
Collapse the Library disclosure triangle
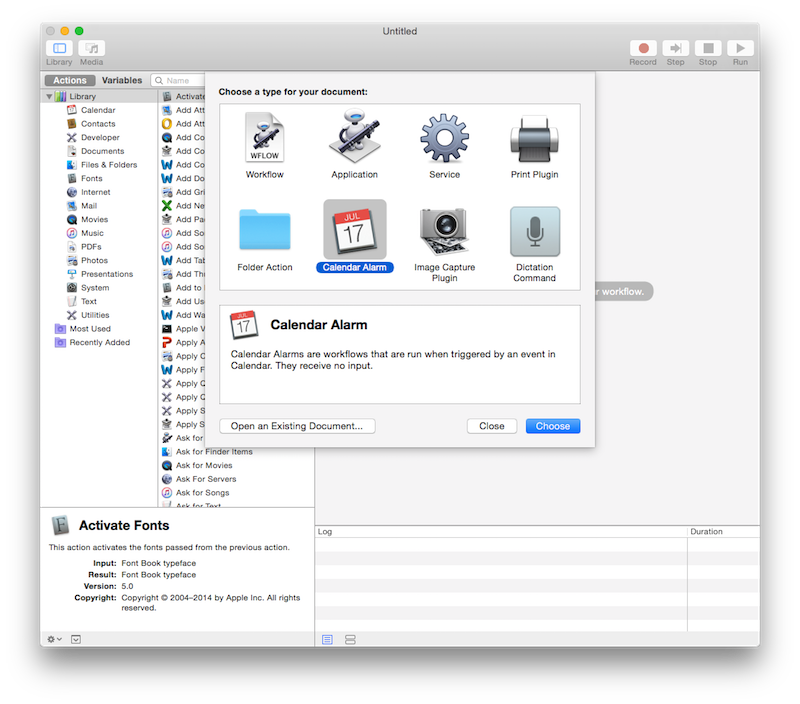point(49,96)
